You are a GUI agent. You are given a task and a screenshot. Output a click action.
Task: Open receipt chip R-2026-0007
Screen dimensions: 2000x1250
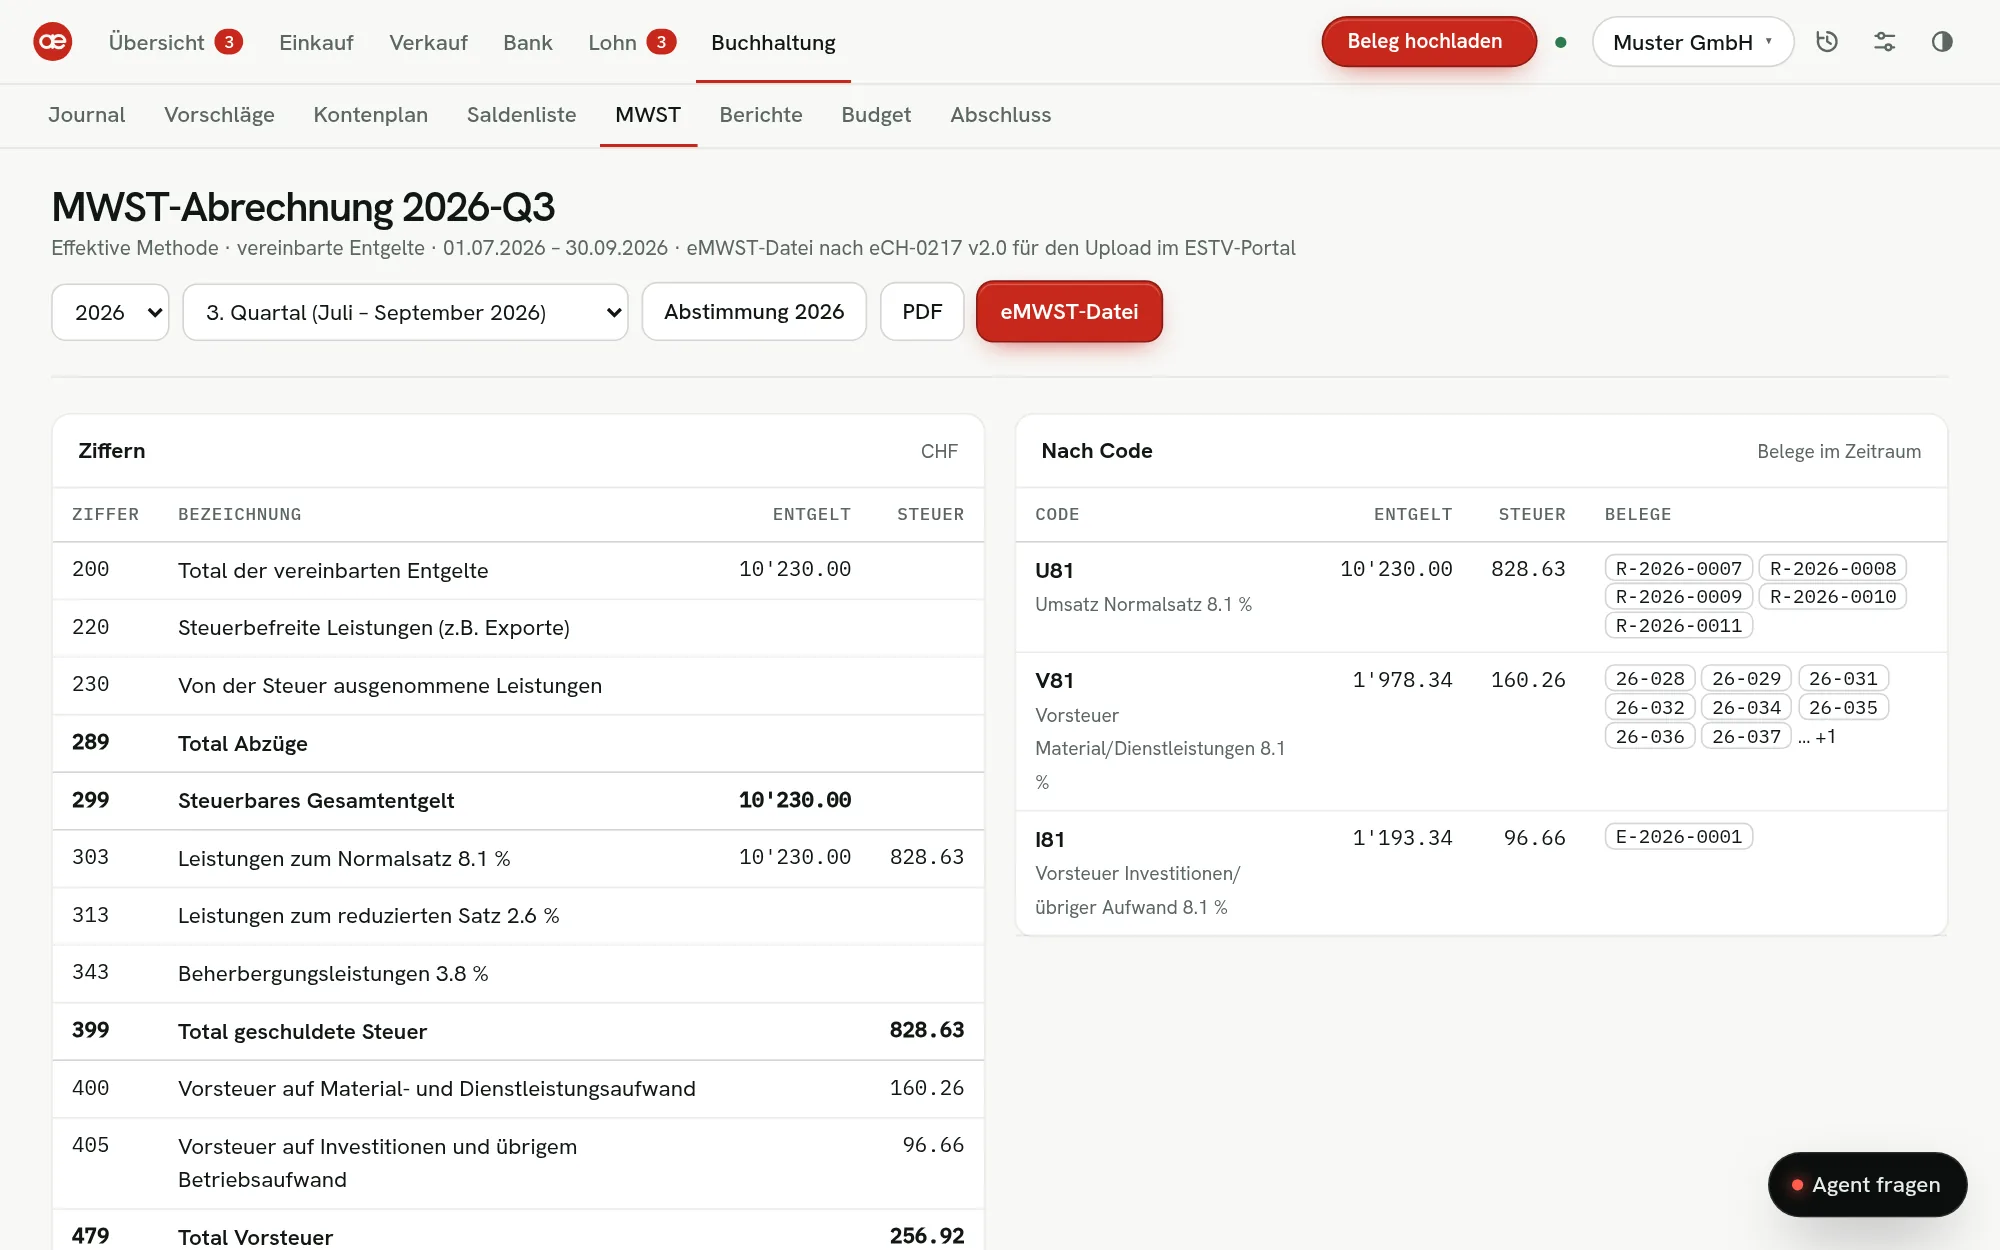coord(1678,568)
